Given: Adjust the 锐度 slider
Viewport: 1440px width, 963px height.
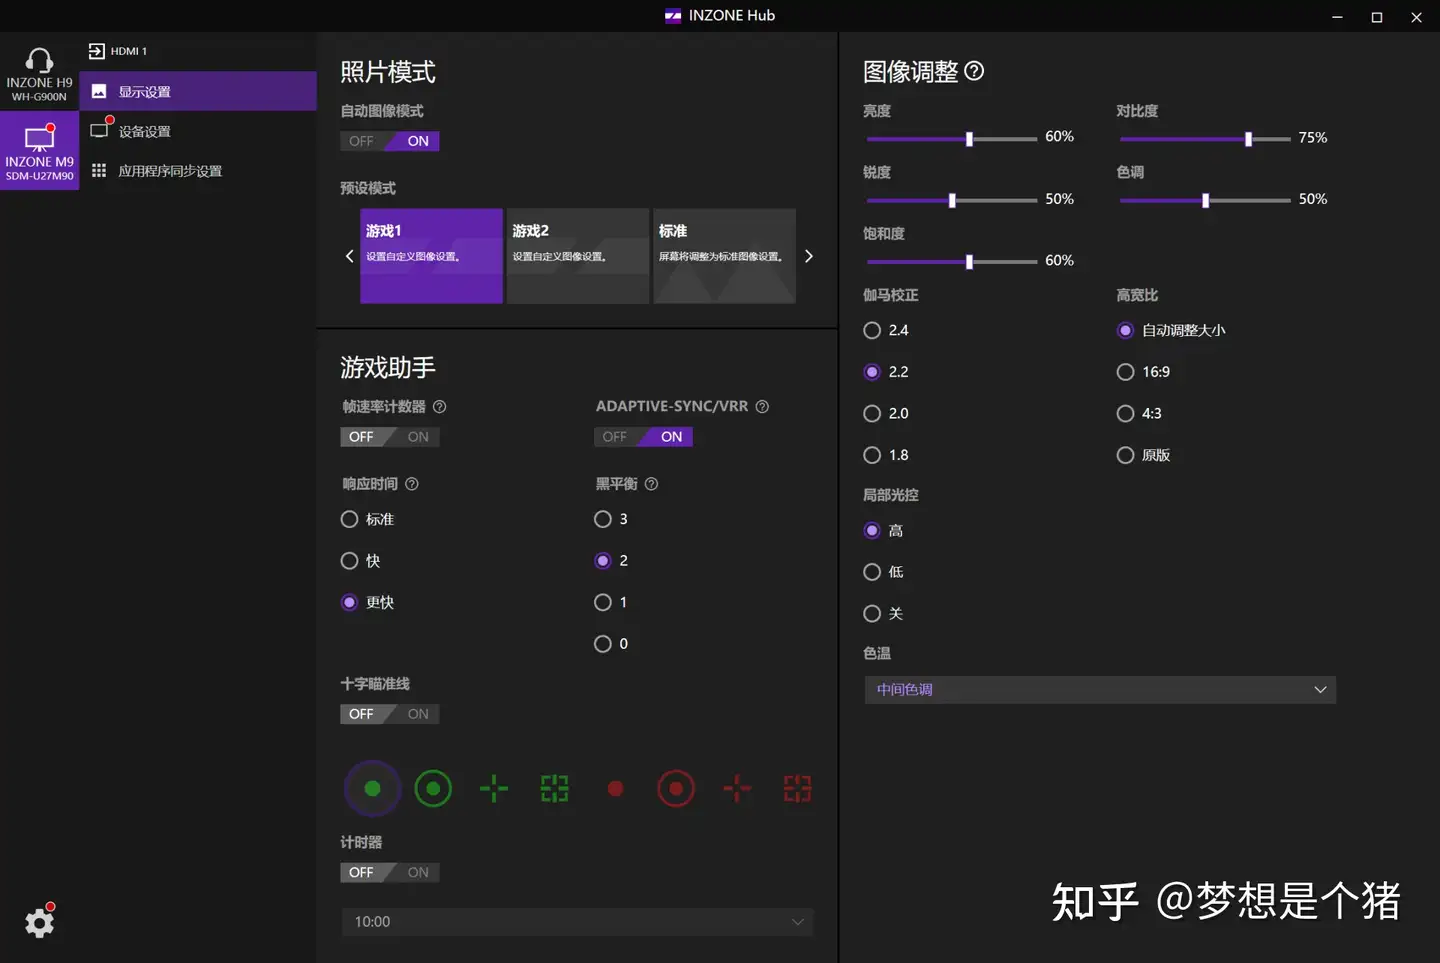Looking at the screenshot, I should point(952,200).
